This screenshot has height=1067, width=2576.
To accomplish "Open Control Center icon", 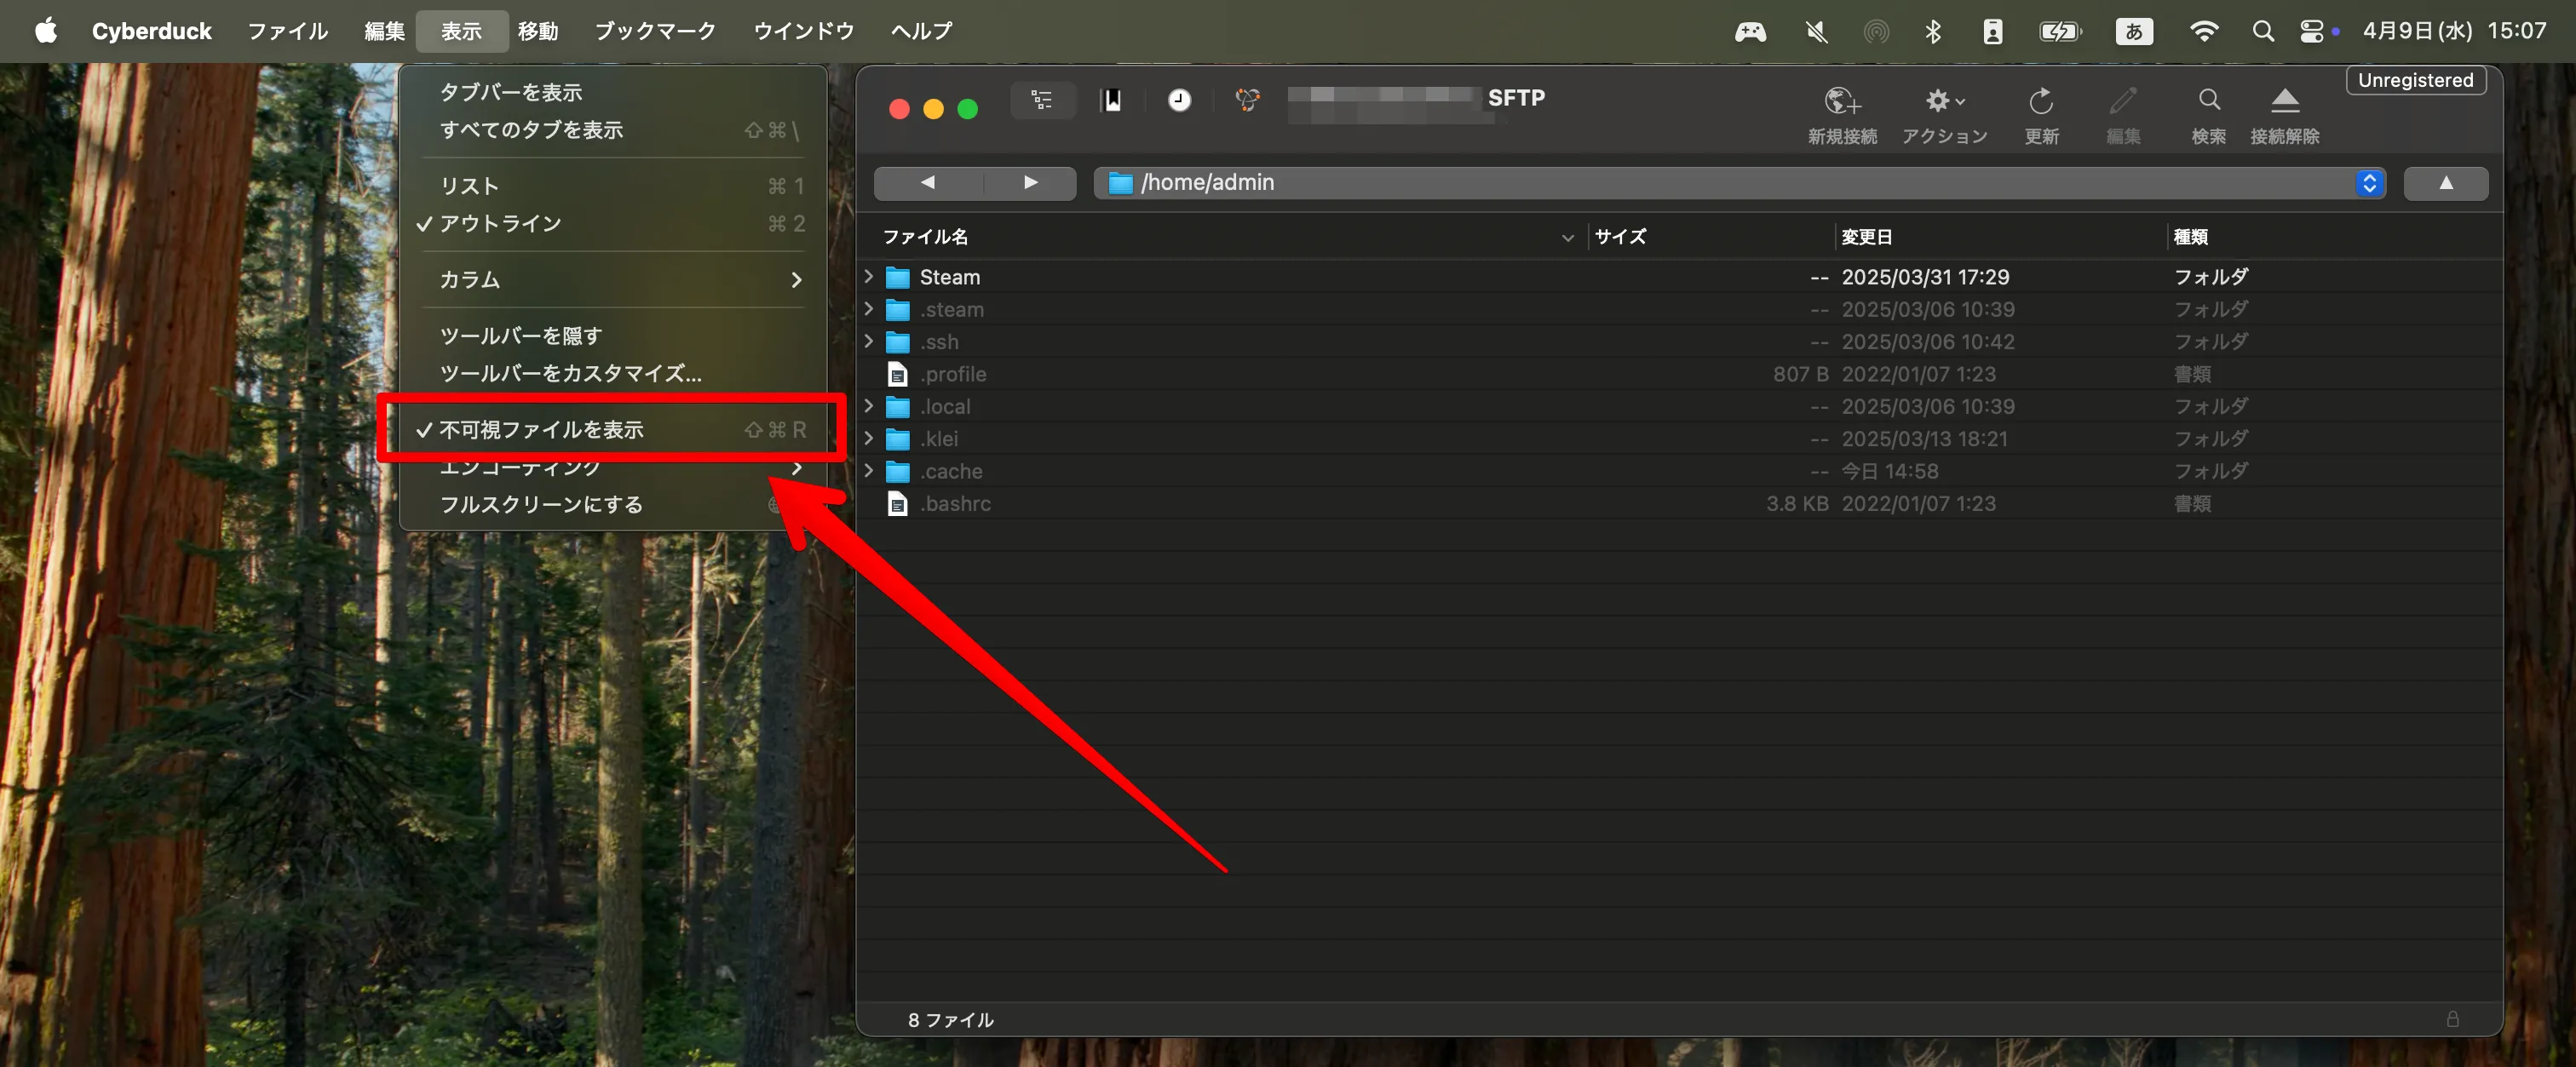I will click(2311, 31).
